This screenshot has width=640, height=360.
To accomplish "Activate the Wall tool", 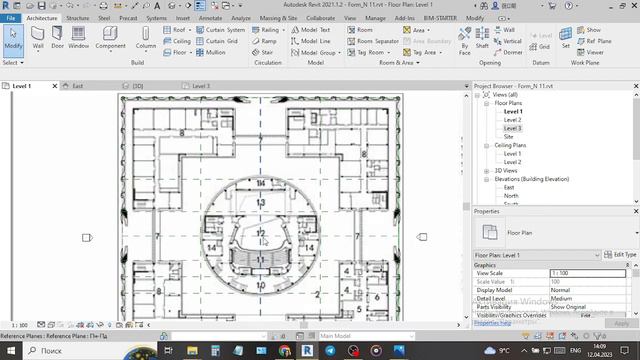I will 38,38.
